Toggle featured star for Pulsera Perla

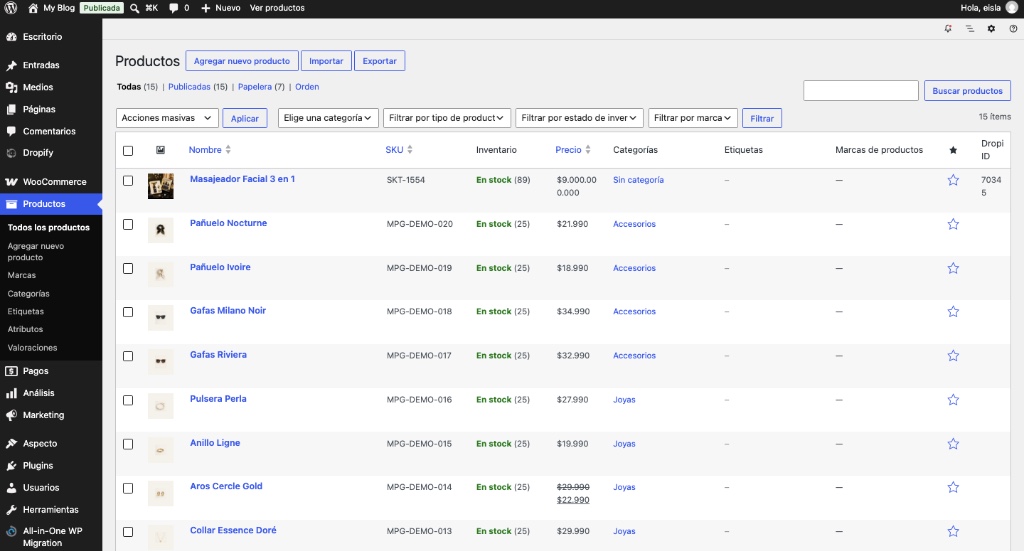[953, 400]
